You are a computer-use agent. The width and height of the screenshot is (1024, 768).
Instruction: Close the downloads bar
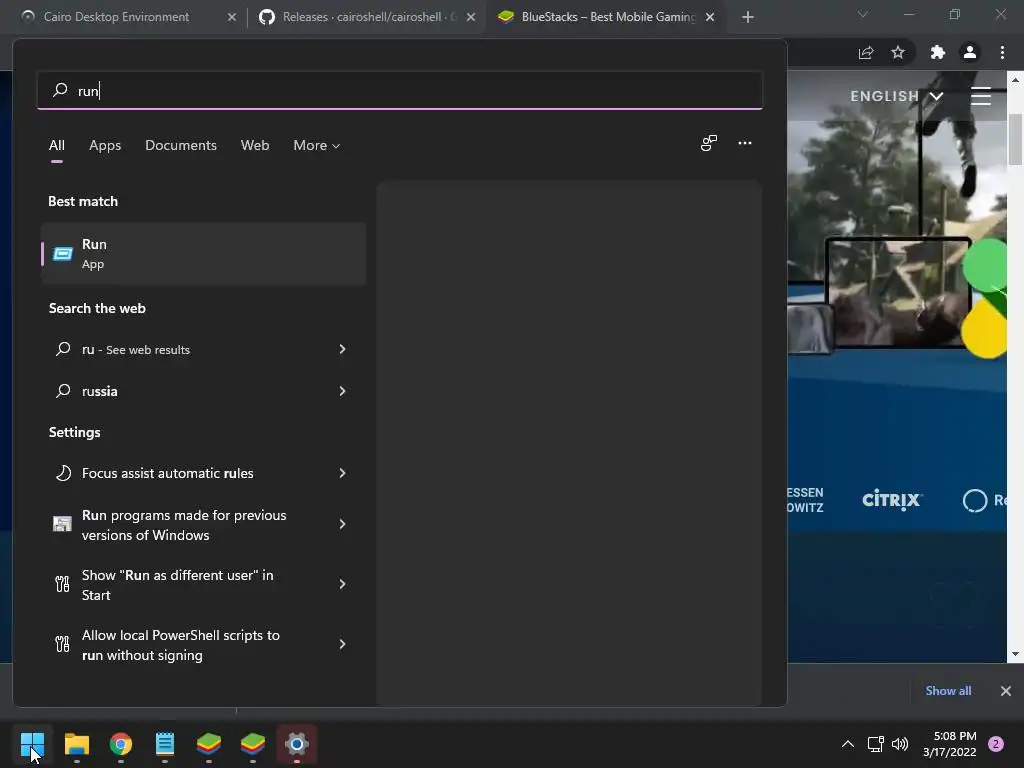click(1006, 691)
